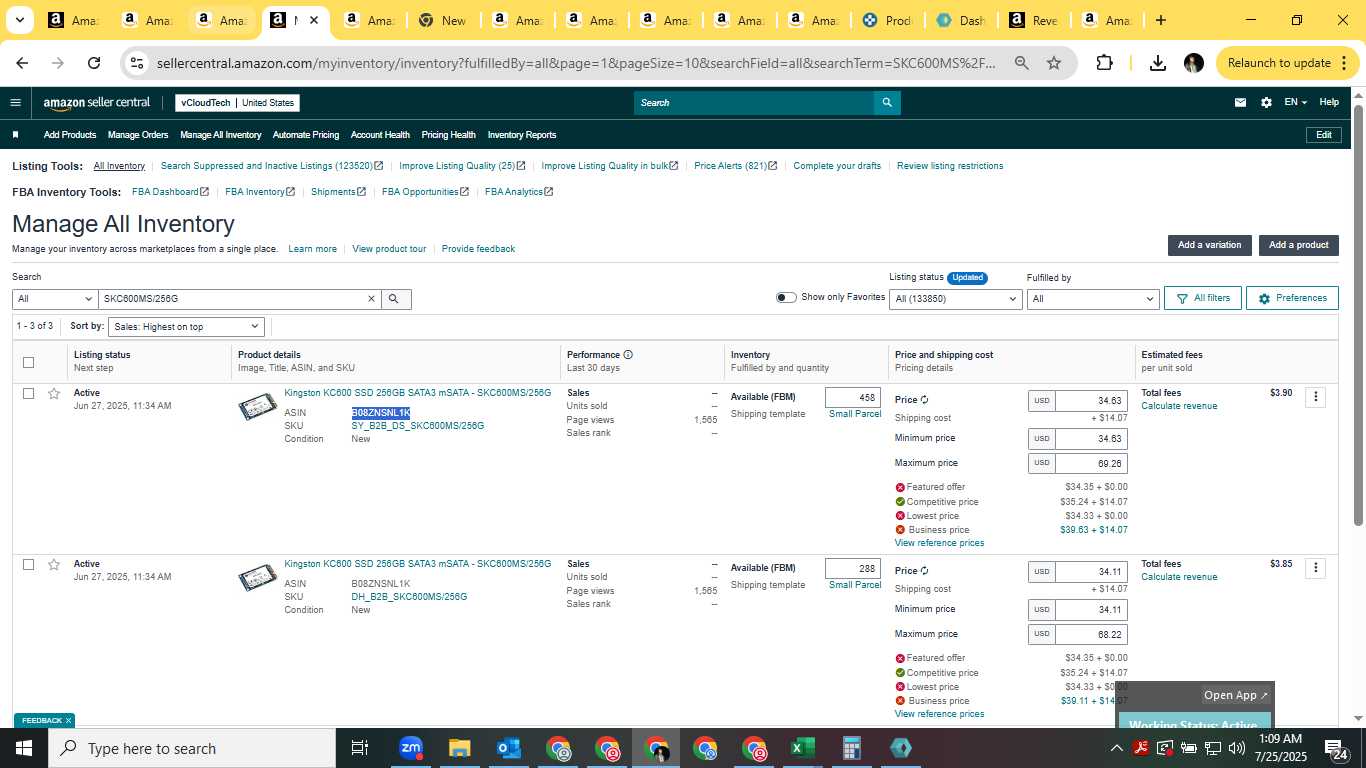Open the Calculator in taskbar
This screenshot has width=1366, height=768.
tap(851, 748)
